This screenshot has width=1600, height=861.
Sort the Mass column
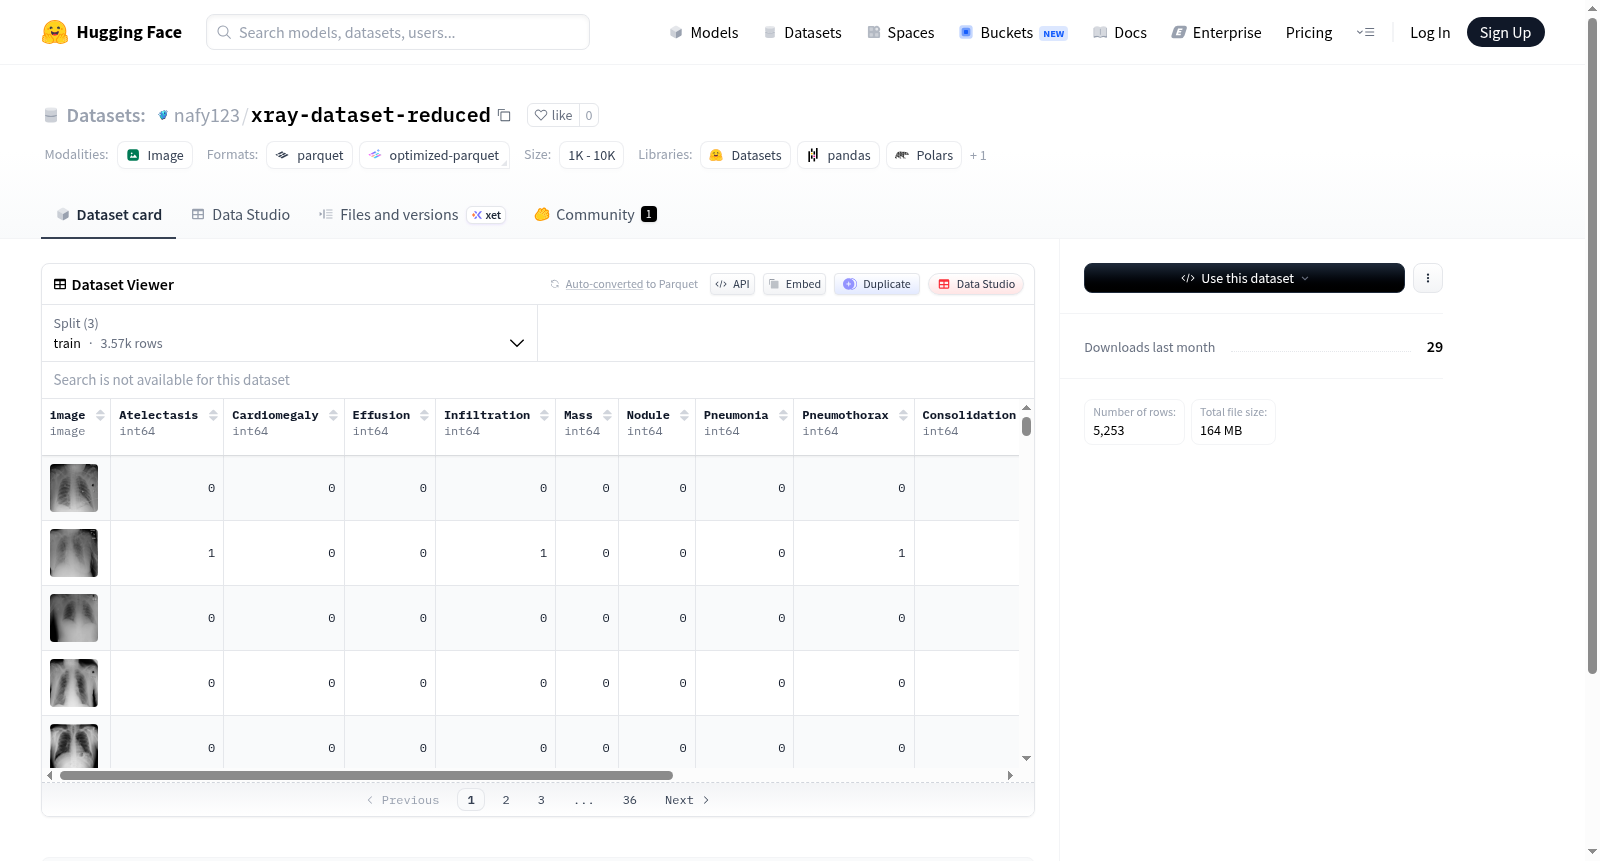coord(607,415)
